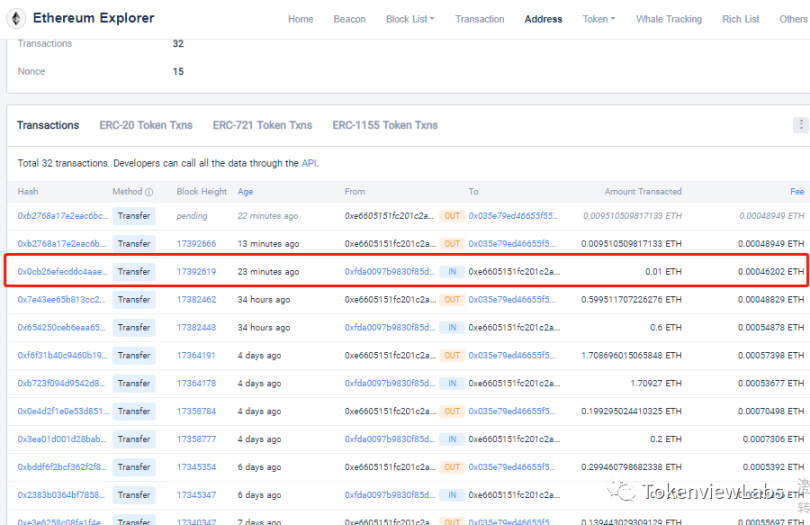Screen dimensions: 810x525
Task: Click the Transfer method badge in highlighted row
Action: (134, 272)
